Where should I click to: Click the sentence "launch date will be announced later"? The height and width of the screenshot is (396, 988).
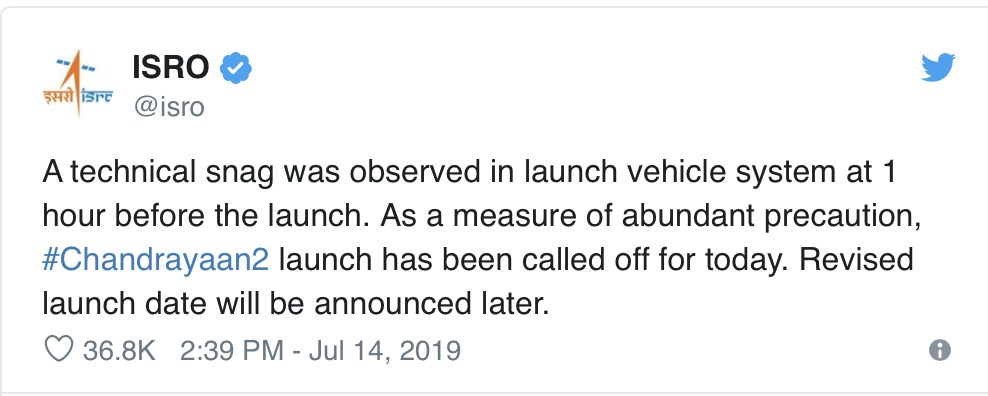[296, 304]
